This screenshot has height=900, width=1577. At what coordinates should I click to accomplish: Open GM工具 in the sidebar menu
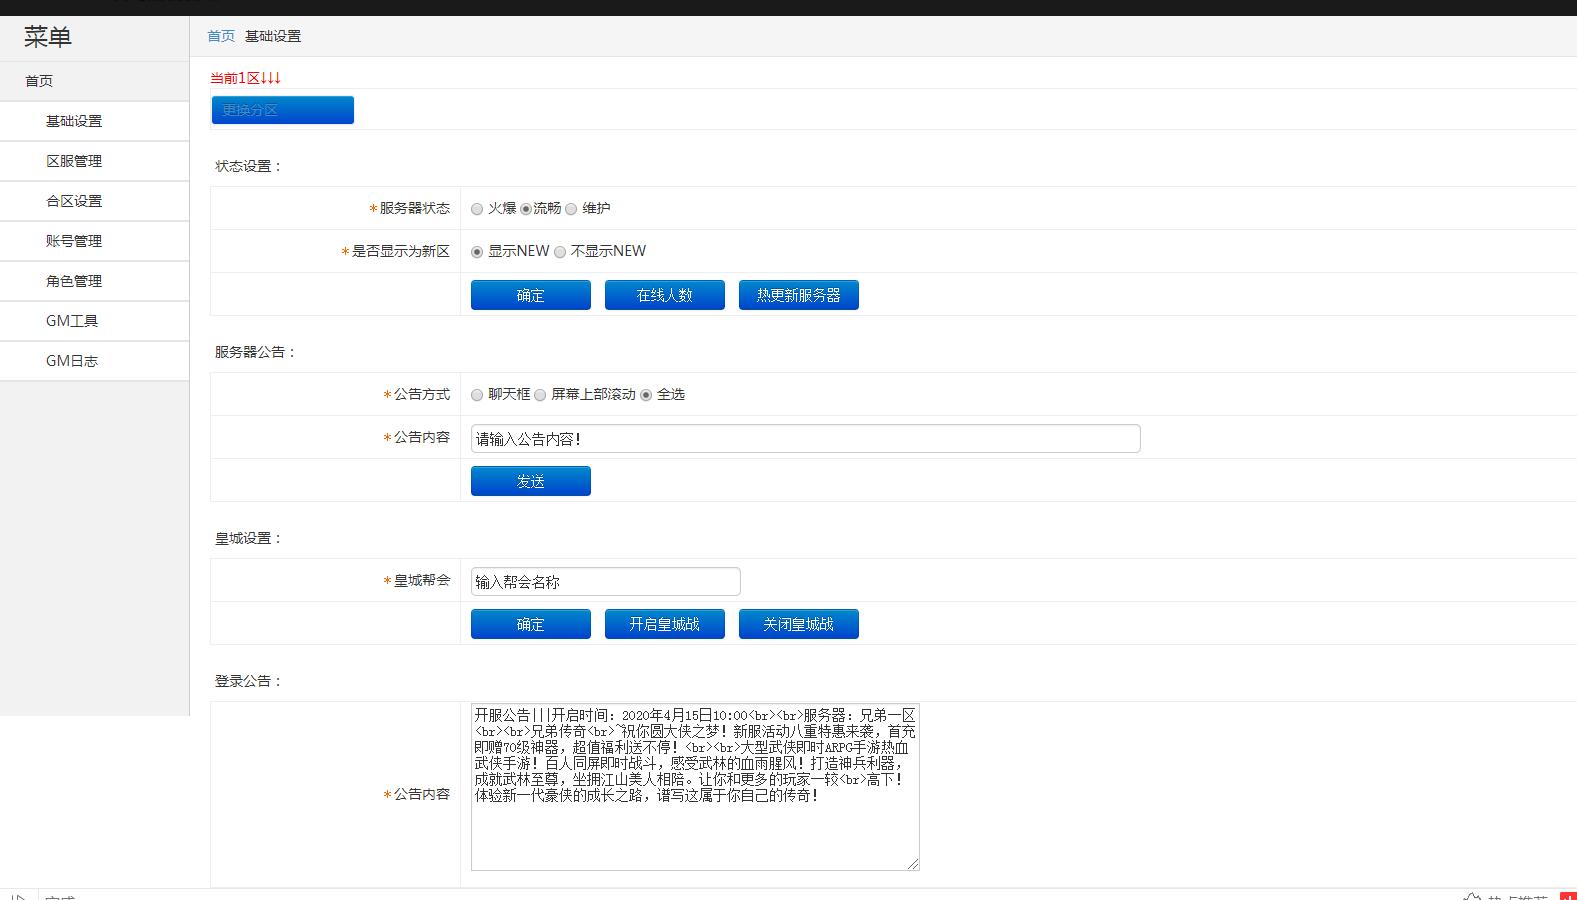[x=72, y=321]
